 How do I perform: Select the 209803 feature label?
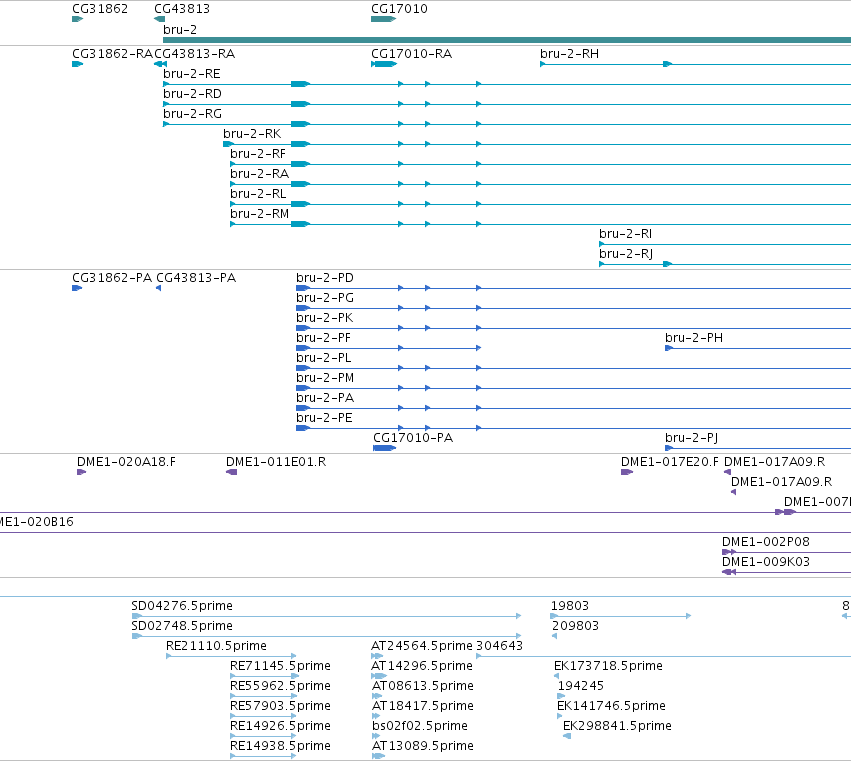pyautogui.click(x=575, y=626)
